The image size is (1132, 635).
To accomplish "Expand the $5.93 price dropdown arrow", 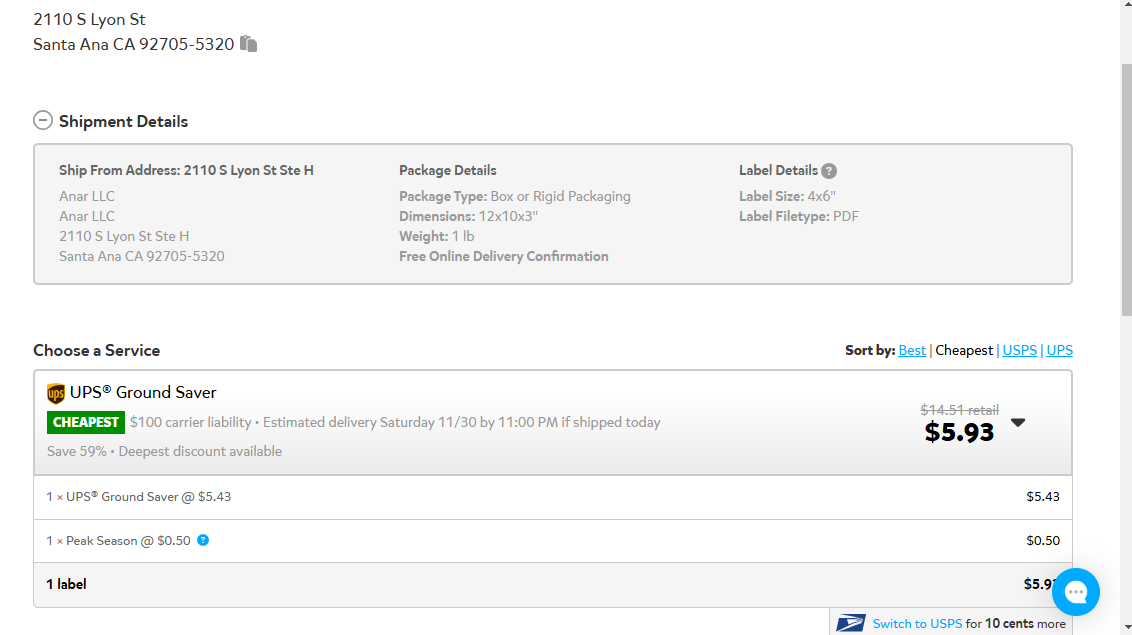I will click(x=1018, y=422).
